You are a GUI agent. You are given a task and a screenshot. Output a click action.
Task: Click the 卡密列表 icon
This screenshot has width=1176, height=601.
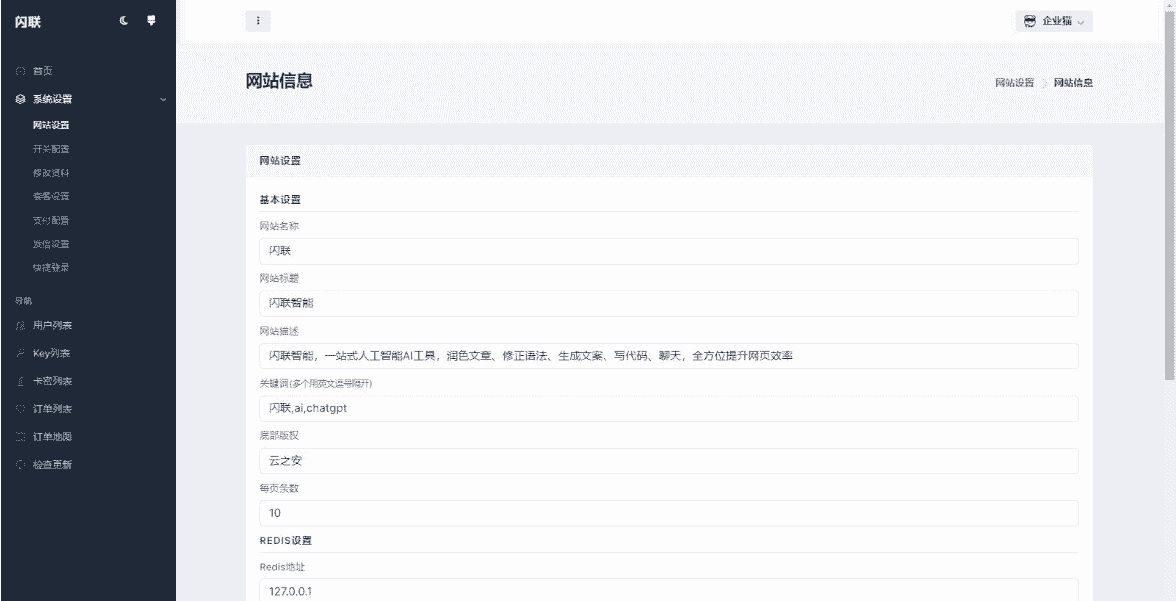point(20,381)
